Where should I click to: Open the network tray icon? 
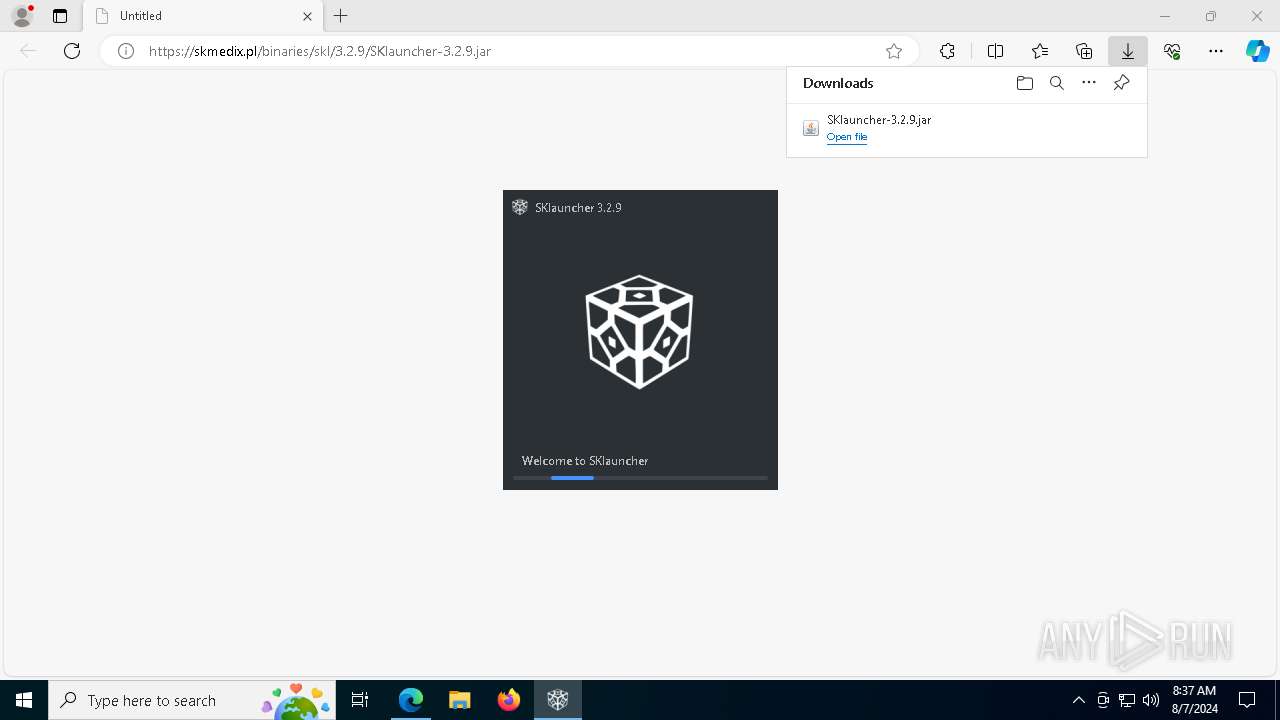point(1127,700)
